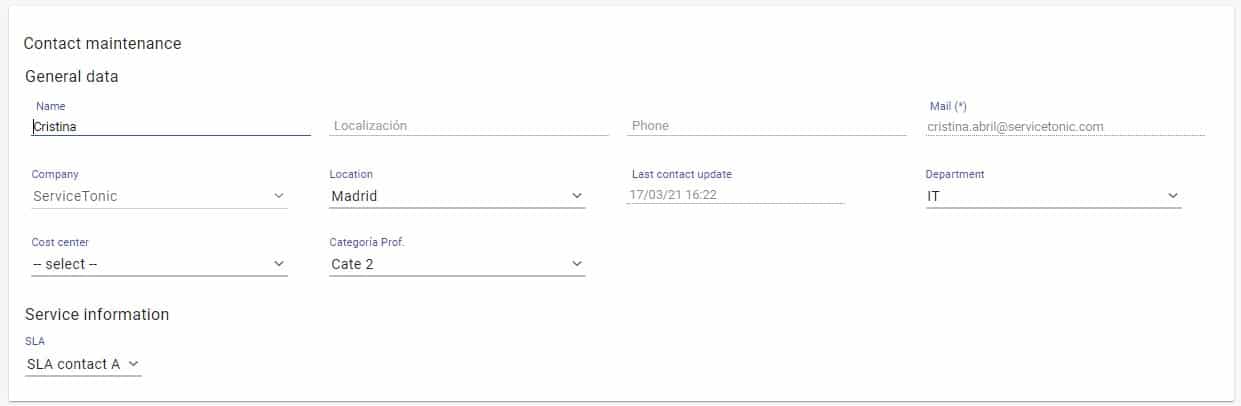The image size is (1241, 406).
Task: Click the chevron arrow of Company field
Action: [x=279, y=196]
